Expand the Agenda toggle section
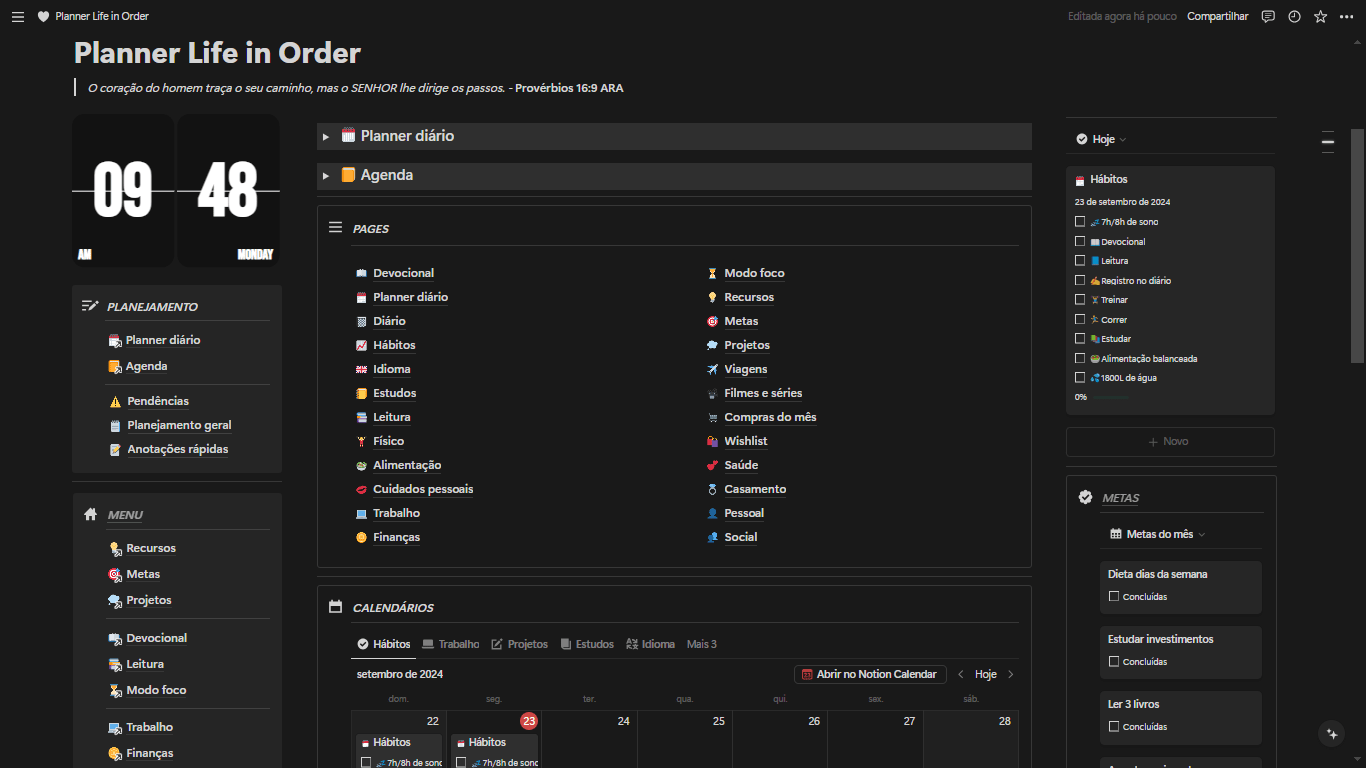 pyautogui.click(x=326, y=176)
